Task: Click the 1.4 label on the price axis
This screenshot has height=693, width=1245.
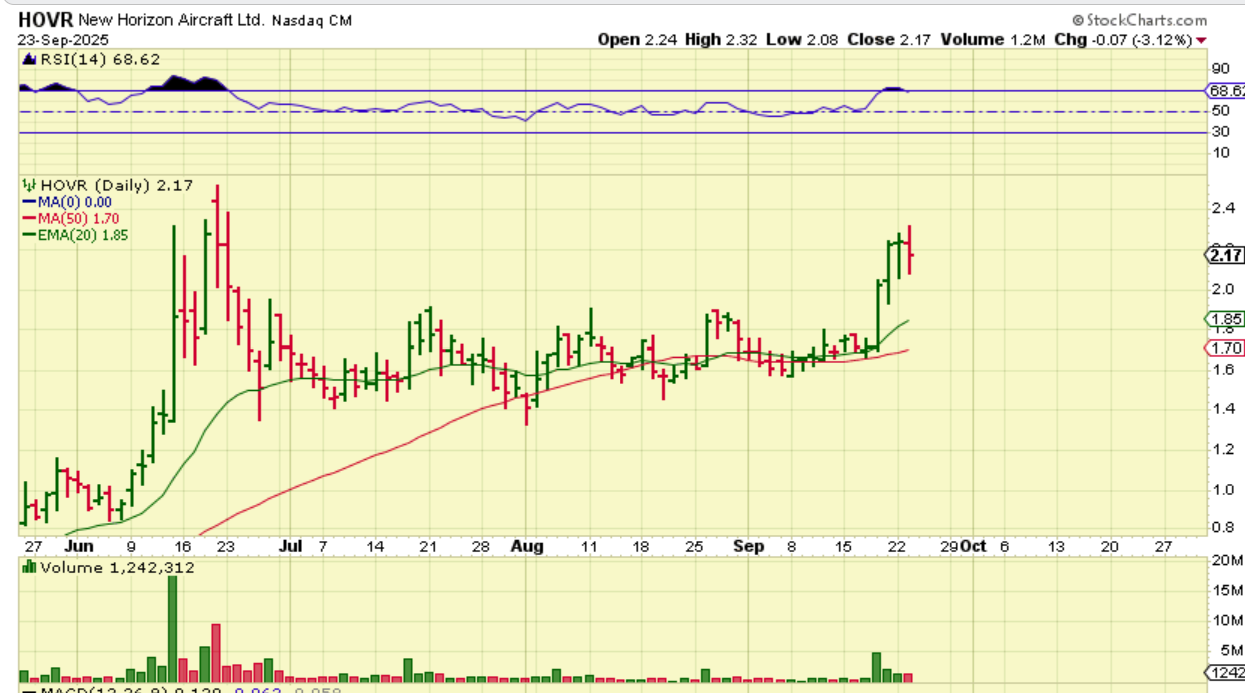Action: (1222, 409)
